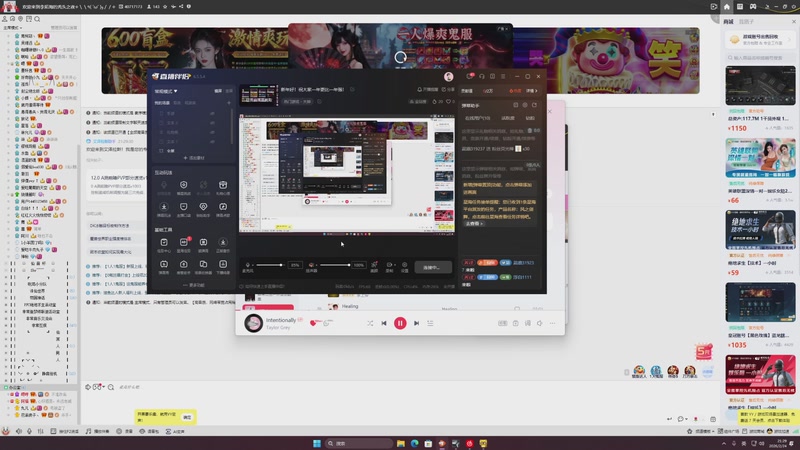Open channel mode dropdown above YY user list
The width and height of the screenshot is (800, 450).
pos(13,28)
